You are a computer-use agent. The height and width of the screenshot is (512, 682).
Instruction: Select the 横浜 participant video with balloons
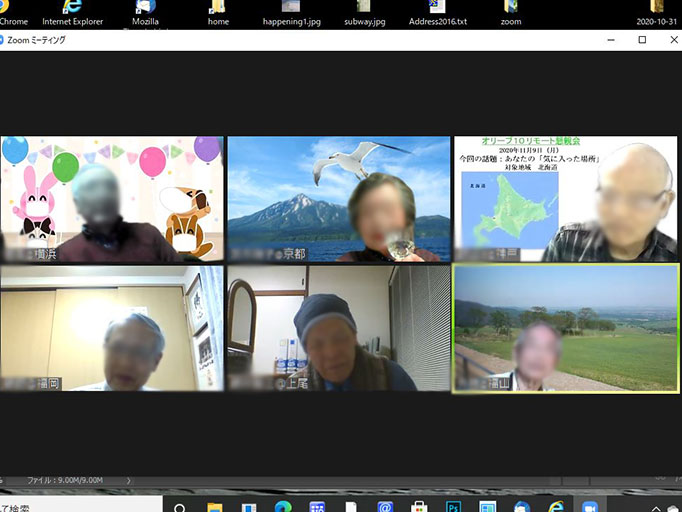112,199
